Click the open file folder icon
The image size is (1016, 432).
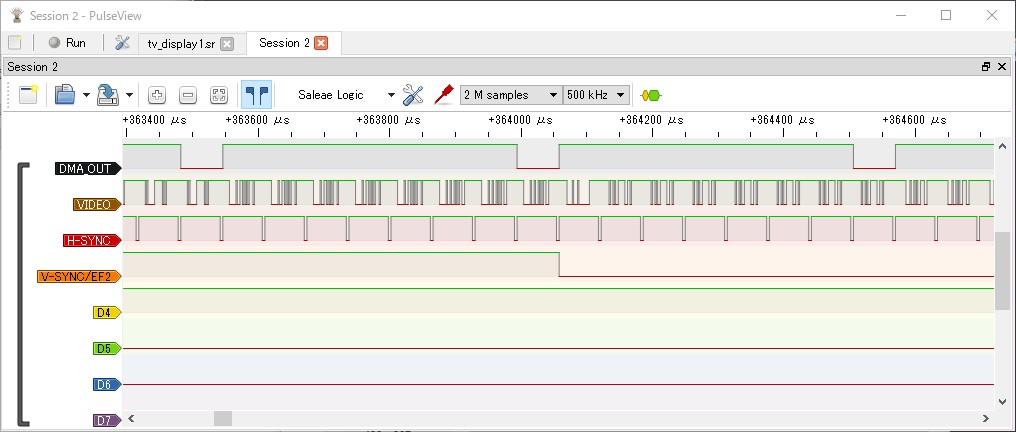click(64, 95)
